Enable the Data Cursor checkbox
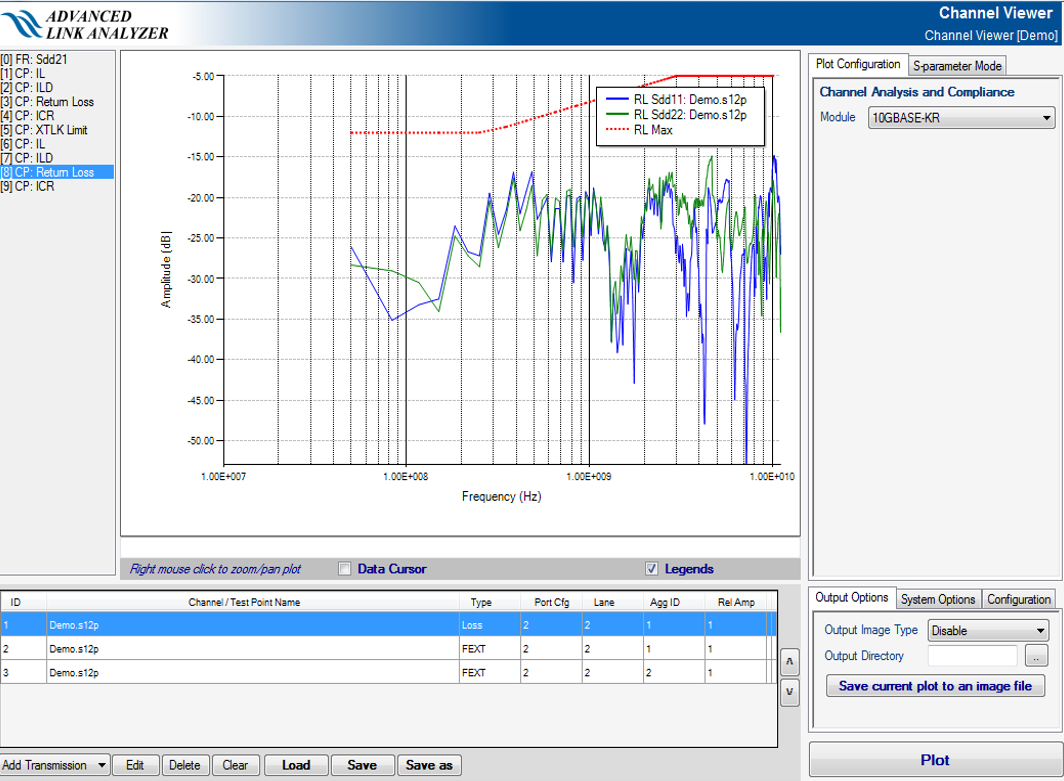Screen dimensions: 1064x781 tap(345, 569)
